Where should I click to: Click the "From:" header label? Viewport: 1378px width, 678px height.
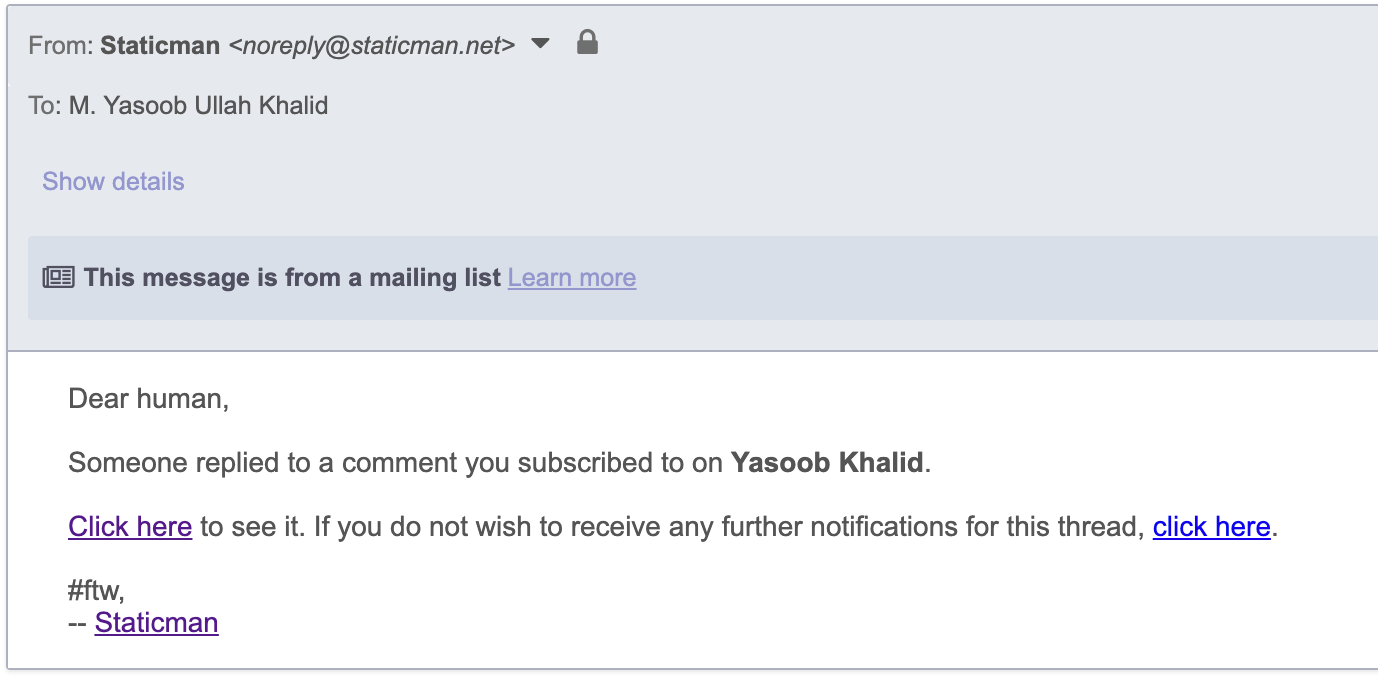tap(60, 45)
